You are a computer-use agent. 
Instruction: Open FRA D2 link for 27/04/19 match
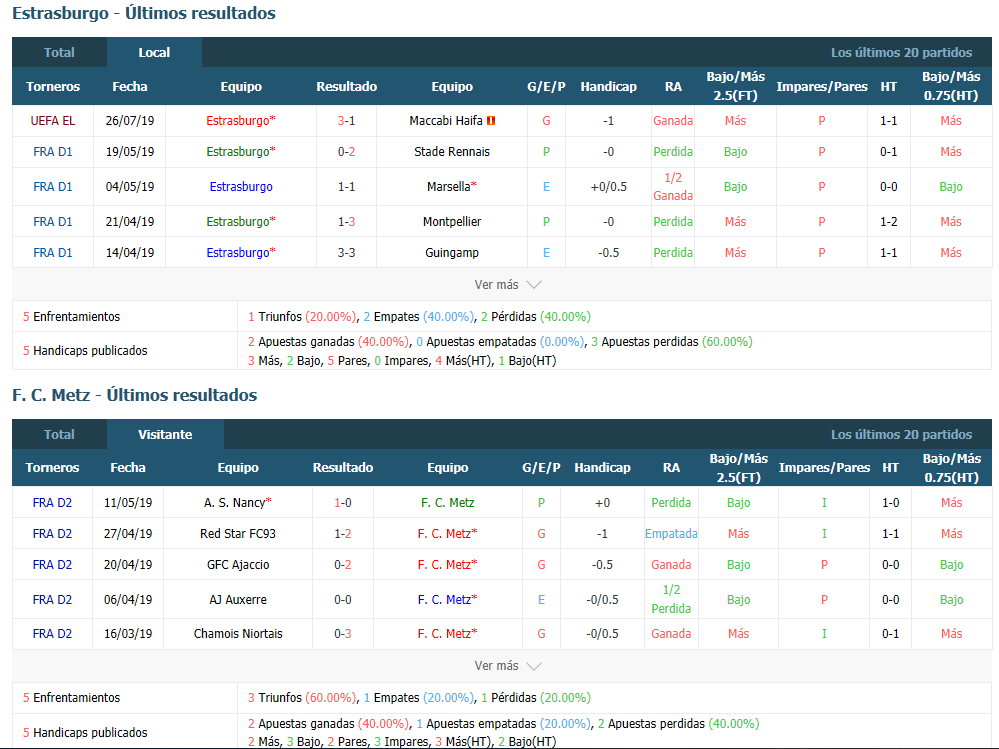click(52, 533)
